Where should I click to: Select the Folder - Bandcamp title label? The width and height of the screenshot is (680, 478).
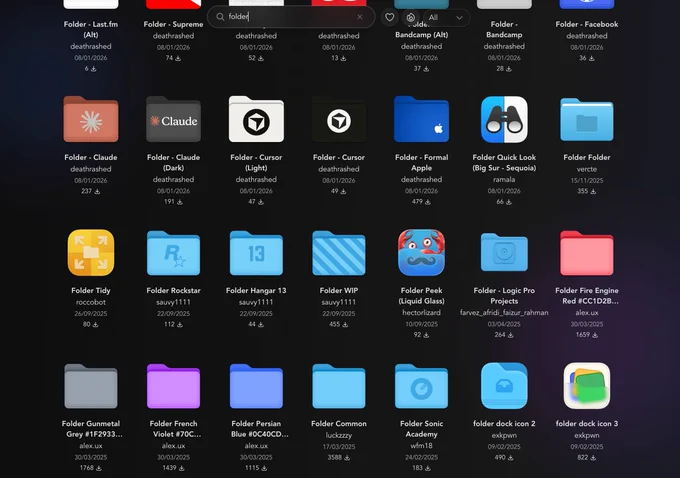[x=504, y=29]
